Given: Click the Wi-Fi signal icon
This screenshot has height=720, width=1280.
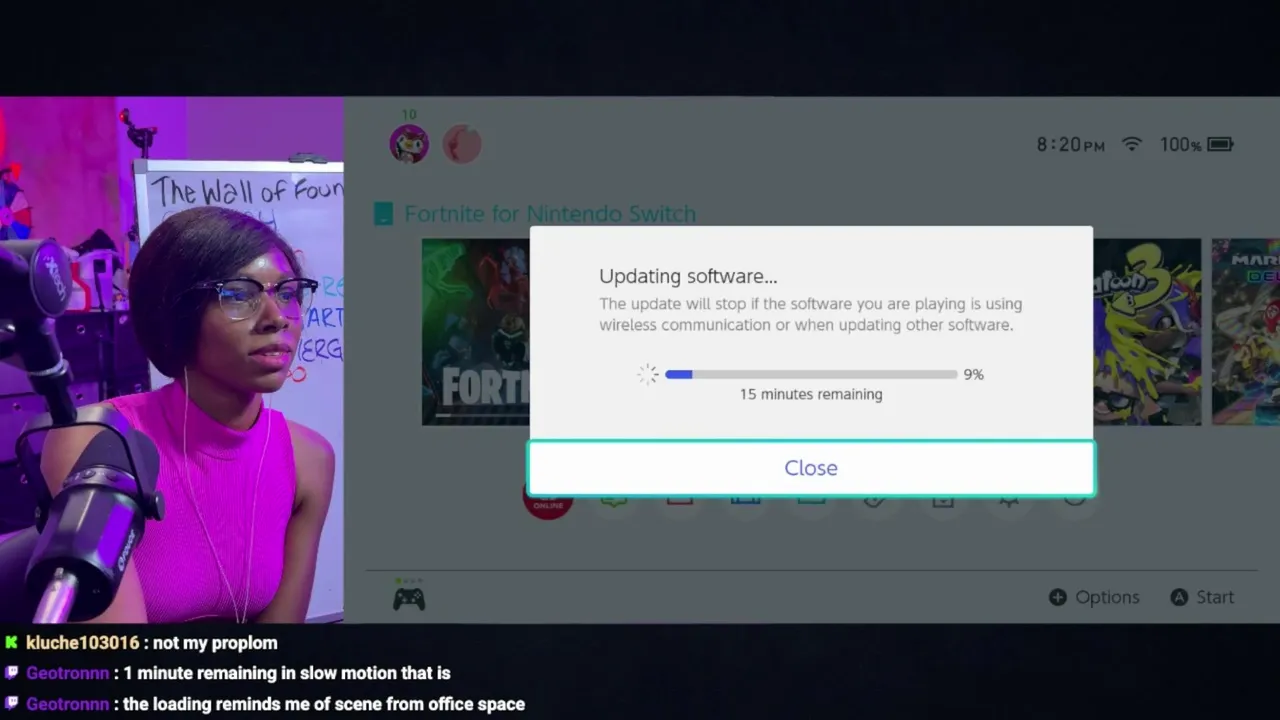Looking at the screenshot, I should click(x=1132, y=144).
